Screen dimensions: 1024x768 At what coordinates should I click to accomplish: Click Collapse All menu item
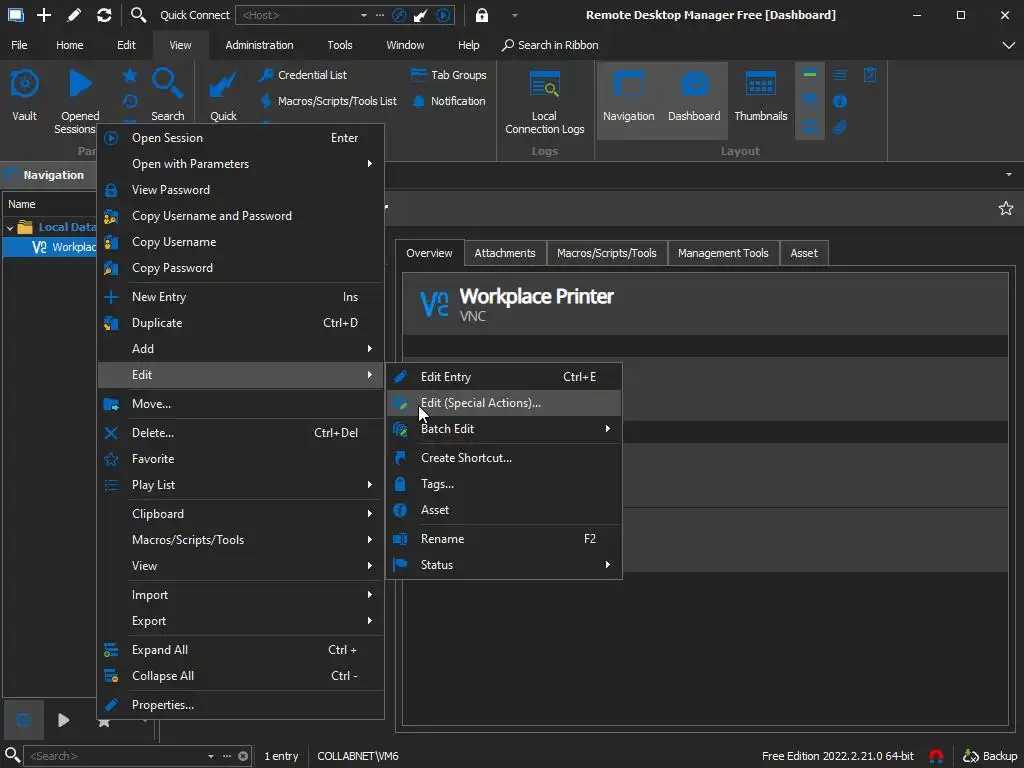pyautogui.click(x=240, y=676)
